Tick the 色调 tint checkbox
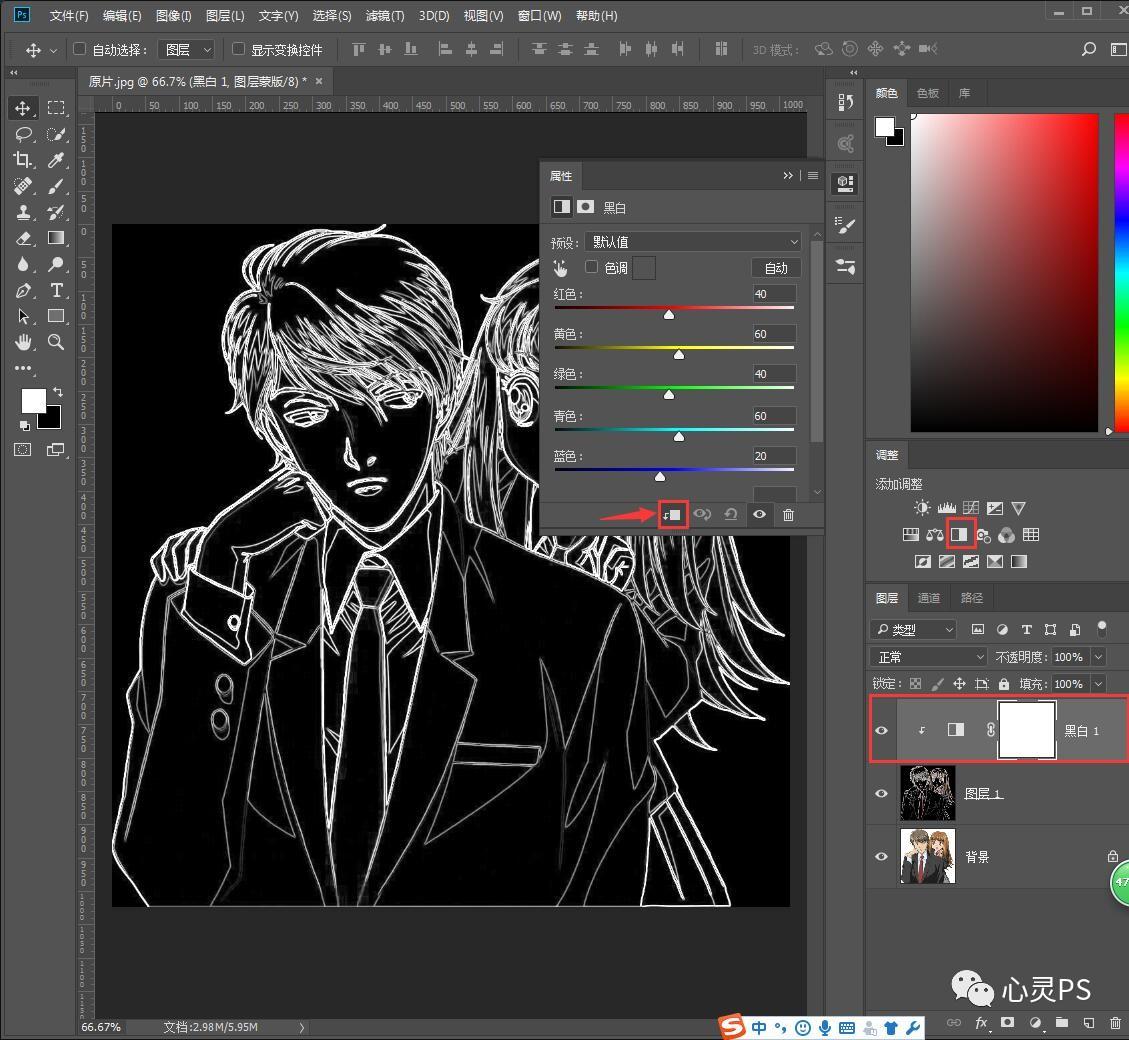 click(x=591, y=267)
